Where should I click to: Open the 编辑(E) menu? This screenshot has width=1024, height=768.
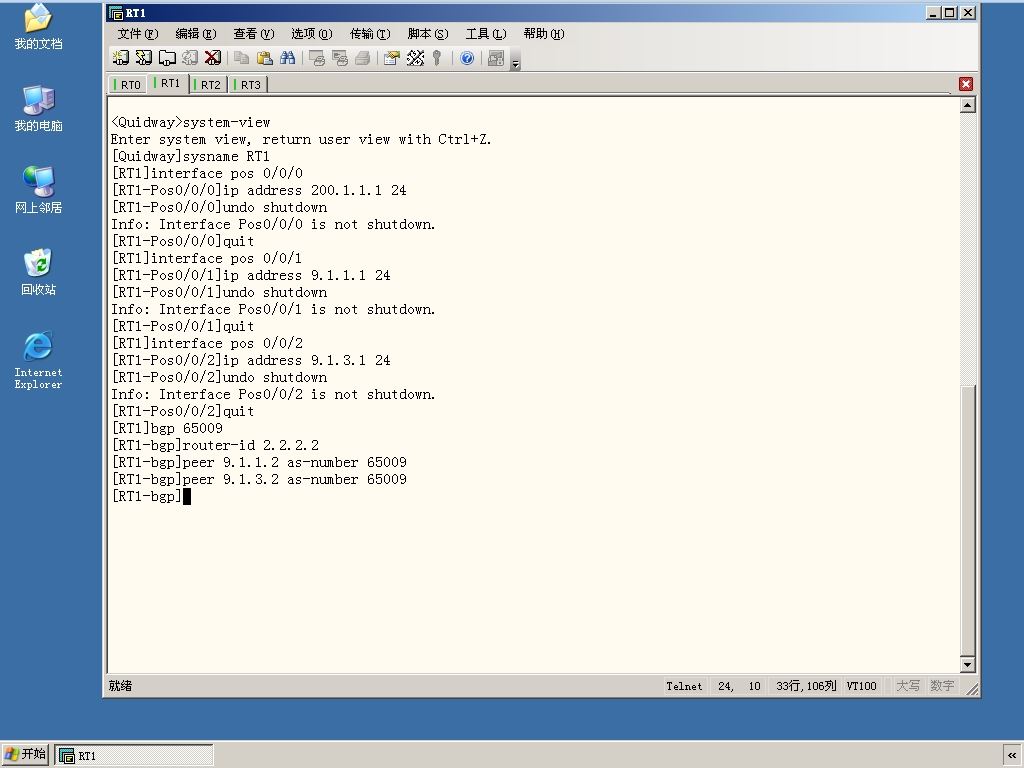(196, 33)
